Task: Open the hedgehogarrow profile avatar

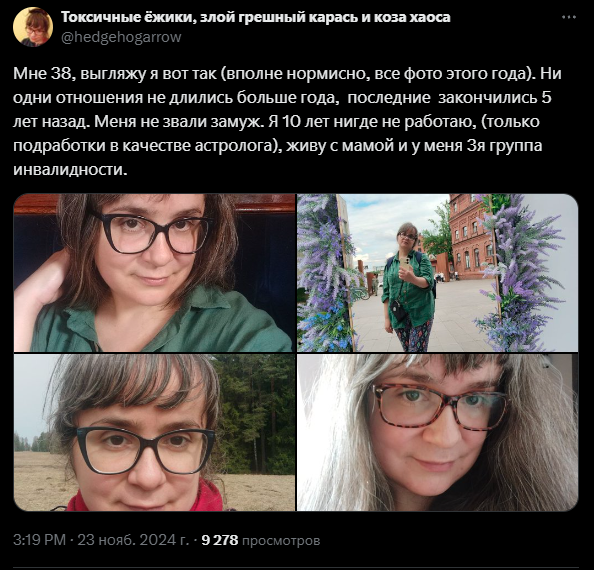Action: pos(33,27)
